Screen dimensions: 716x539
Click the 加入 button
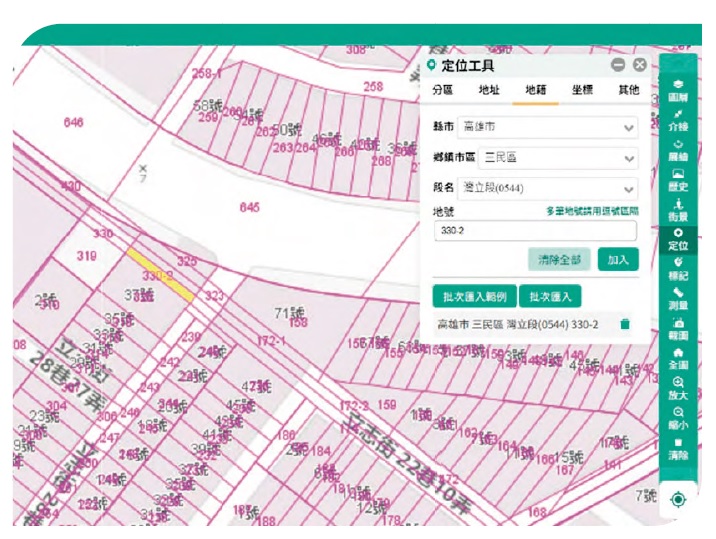coord(617,260)
